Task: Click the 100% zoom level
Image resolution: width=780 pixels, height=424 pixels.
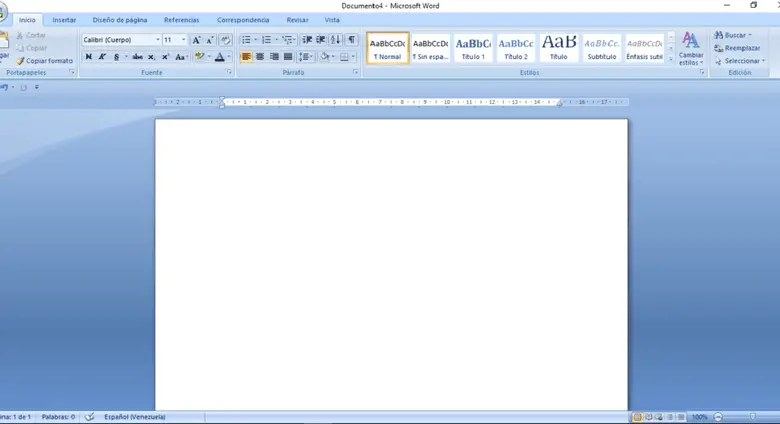Action: [699, 417]
